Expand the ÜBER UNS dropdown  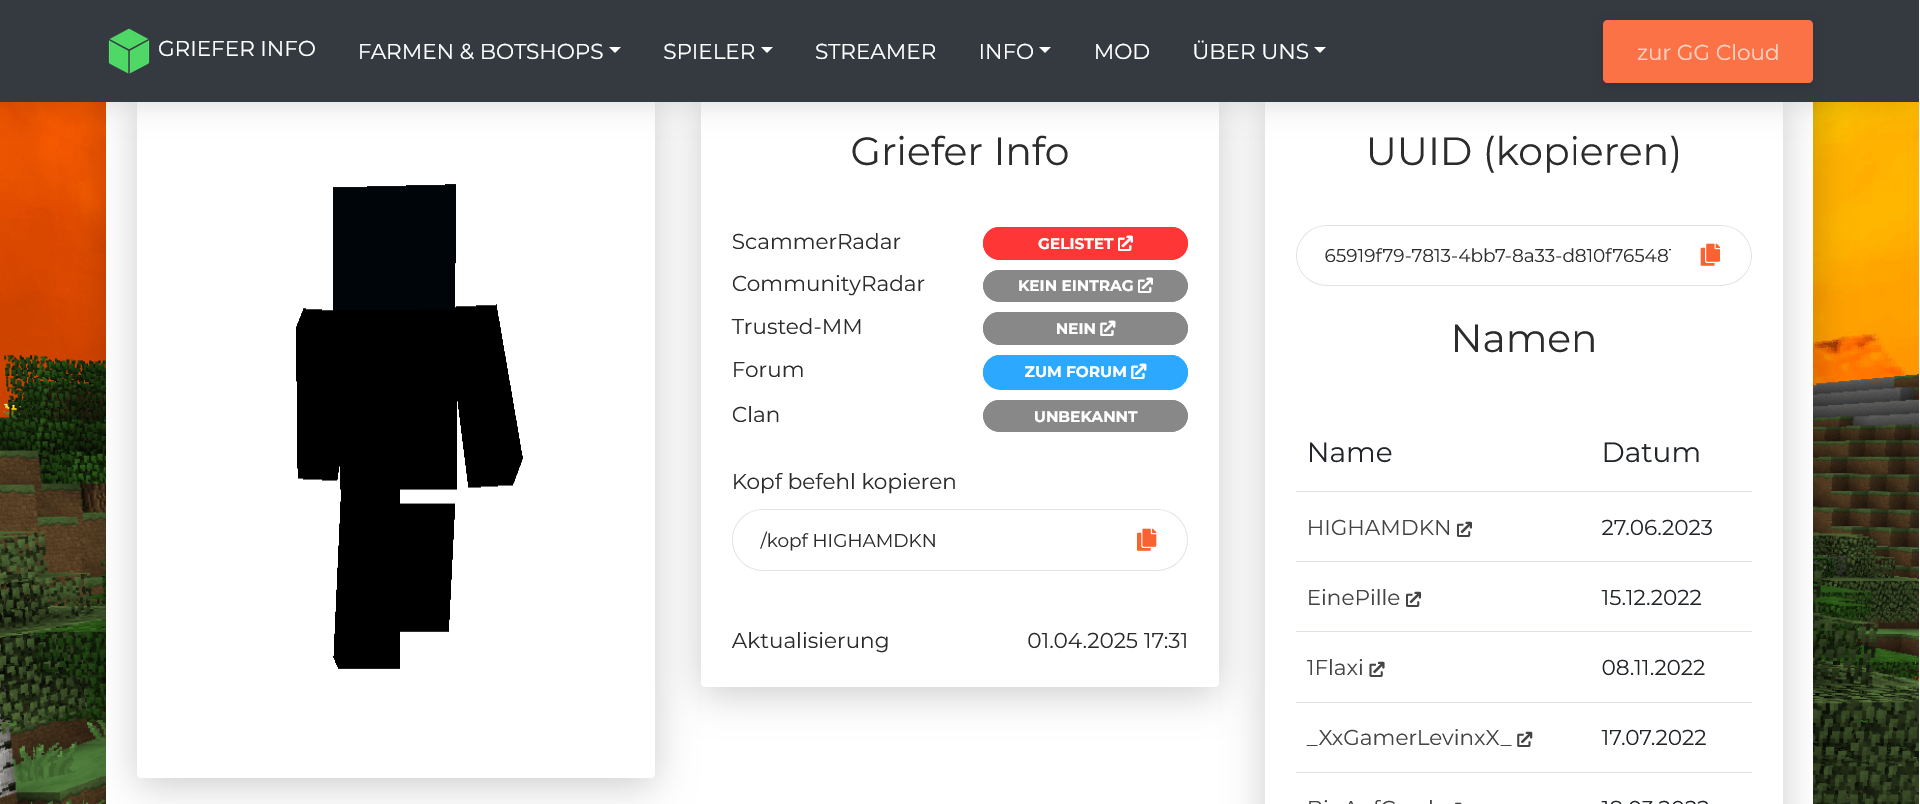tap(1258, 51)
